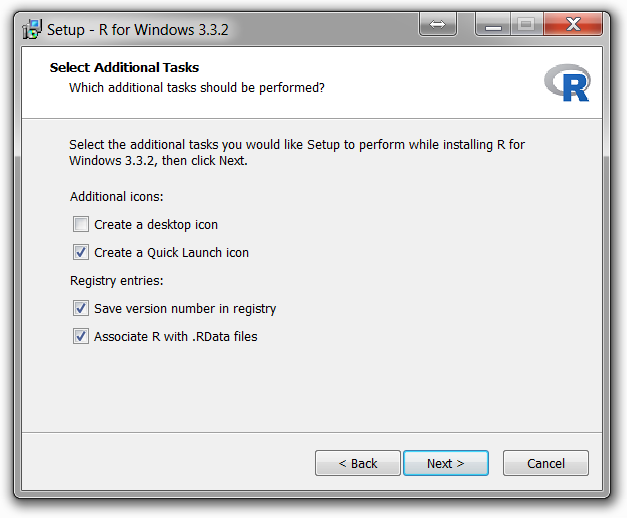Click the R logo in header

567,82
